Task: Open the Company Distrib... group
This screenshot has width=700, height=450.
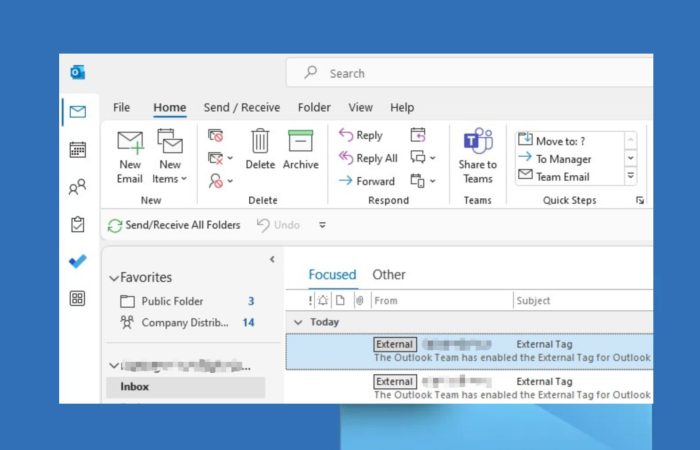Action: (x=187, y=322)
